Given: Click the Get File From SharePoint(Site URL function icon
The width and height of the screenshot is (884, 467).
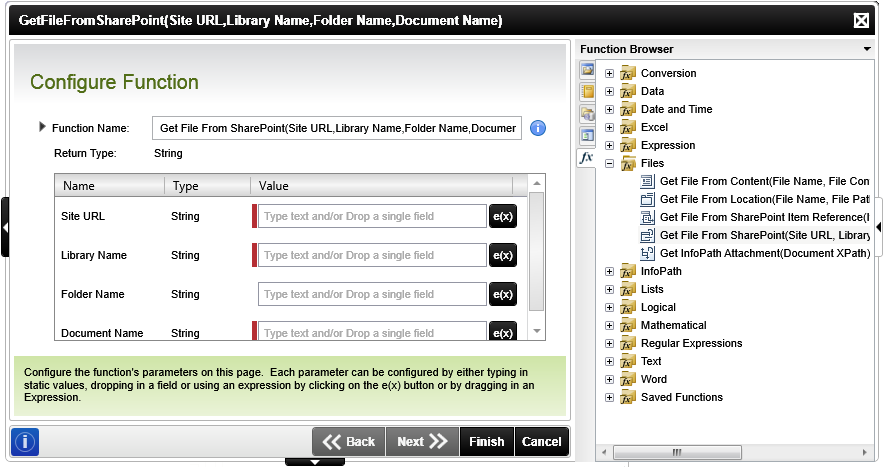Looking at the screenshot, I should coord(647,235).
